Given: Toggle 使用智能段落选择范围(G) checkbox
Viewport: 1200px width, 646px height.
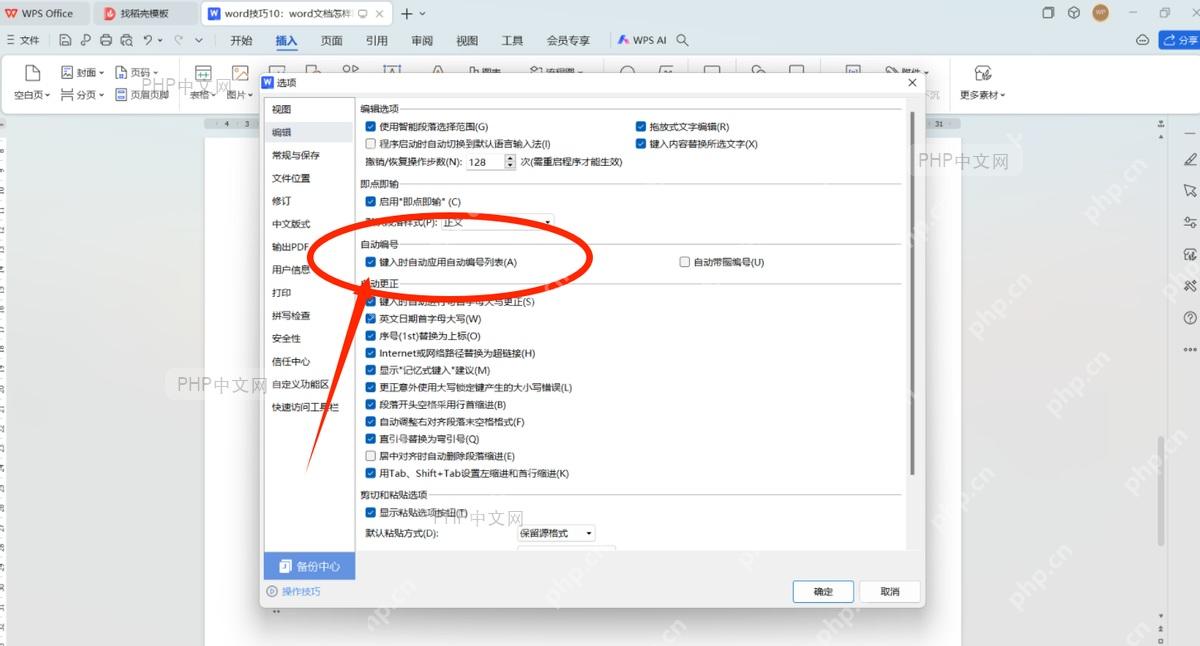Looking at the screenshot, I should tap(371, 127).
